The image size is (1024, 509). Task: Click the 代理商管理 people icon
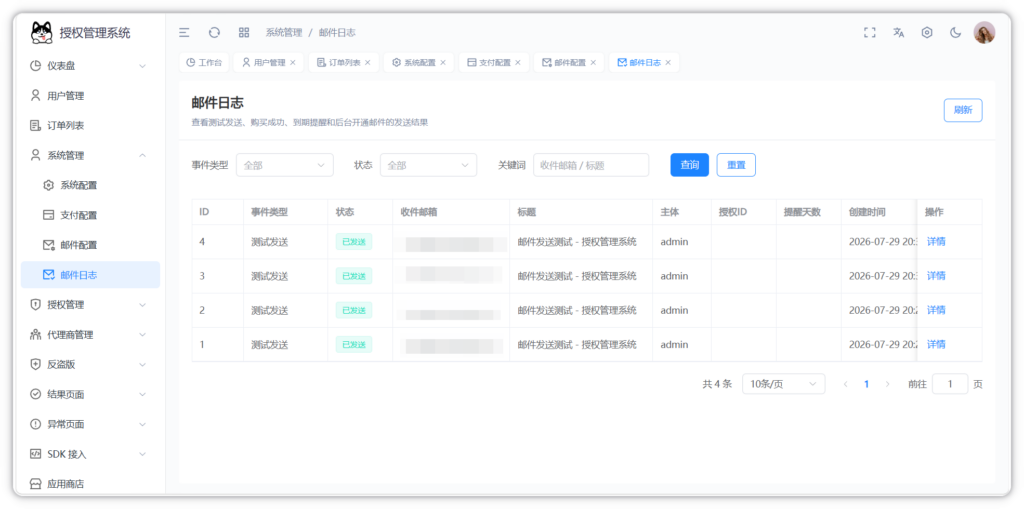(x=36, y=335)
